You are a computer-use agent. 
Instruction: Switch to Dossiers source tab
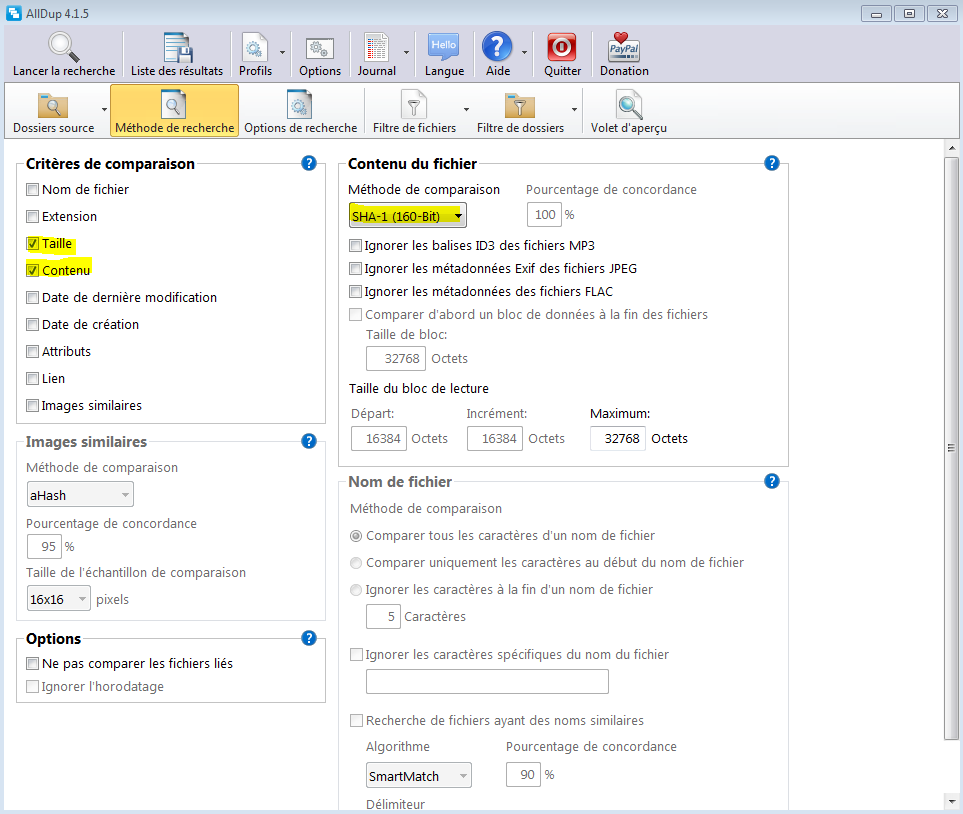53,110
